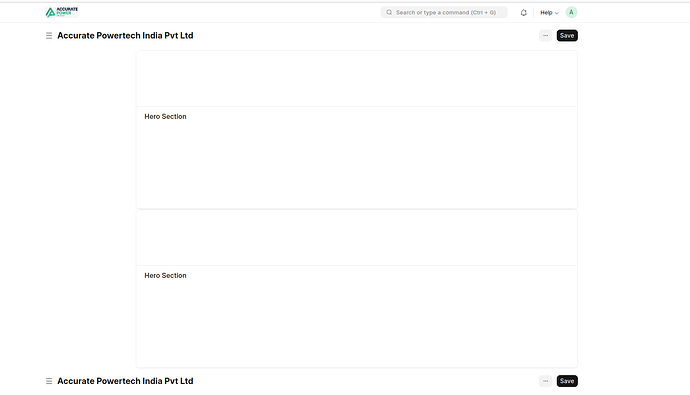Click the lower Accurate Powertech India Pvt Ltd title

(x=125, y=381)
